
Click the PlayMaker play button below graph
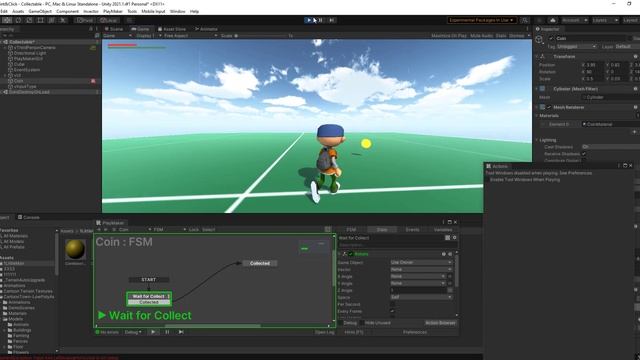(x=153, y=332)
